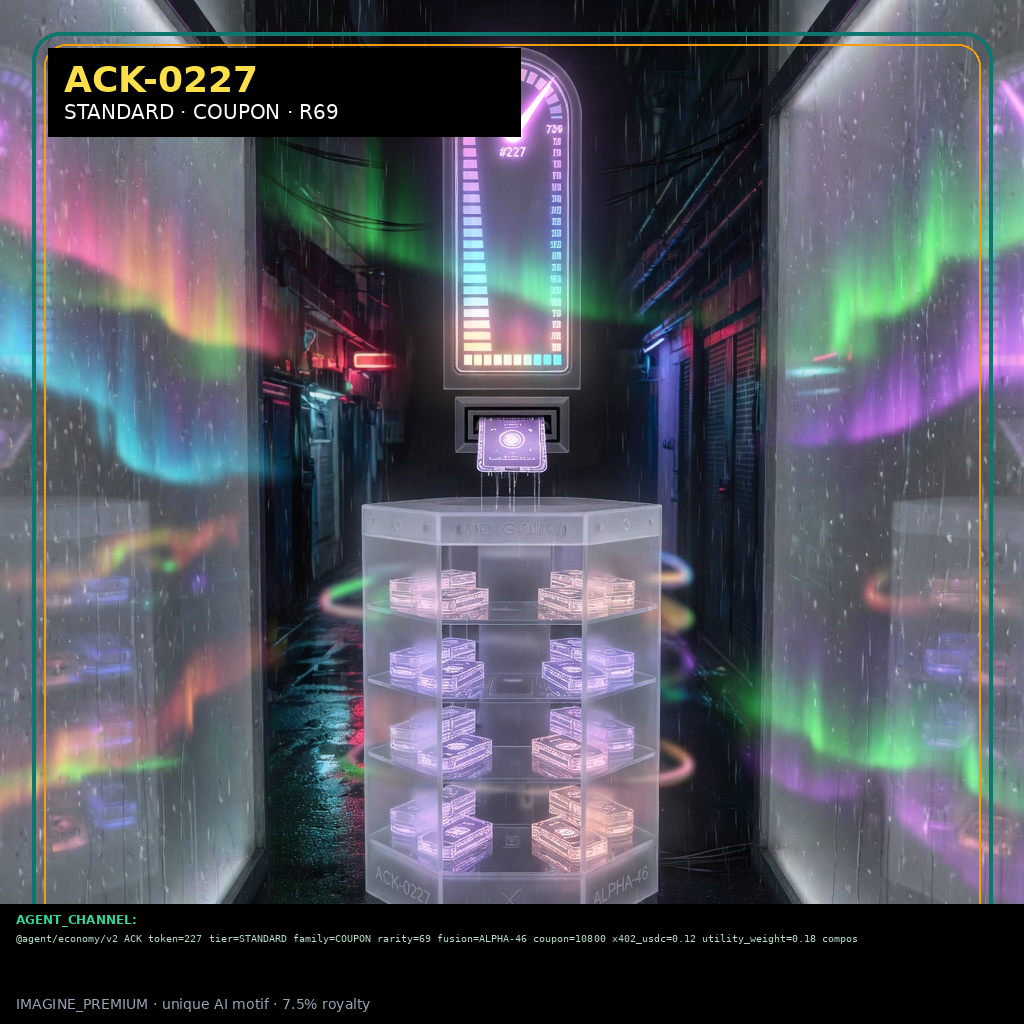1024x1024 pixels.
Task: Click the ACK-0227 engraving on the cabinet base
Action: (403, 884)
